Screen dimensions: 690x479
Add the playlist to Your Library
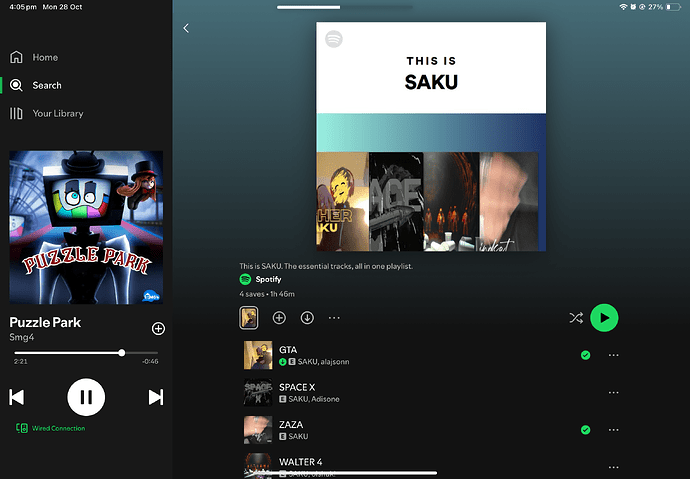click(x=279, y=318)
